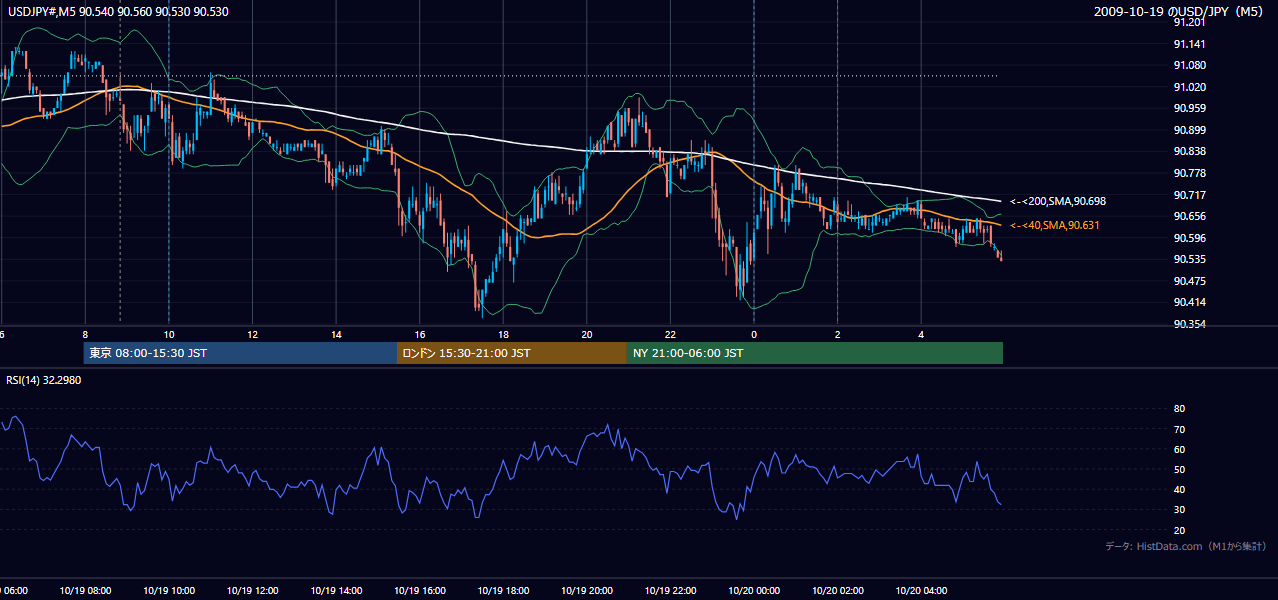The image size is (1278, 600).
Task: Click the RSI 70 level label
Action: pos(1179,429)
